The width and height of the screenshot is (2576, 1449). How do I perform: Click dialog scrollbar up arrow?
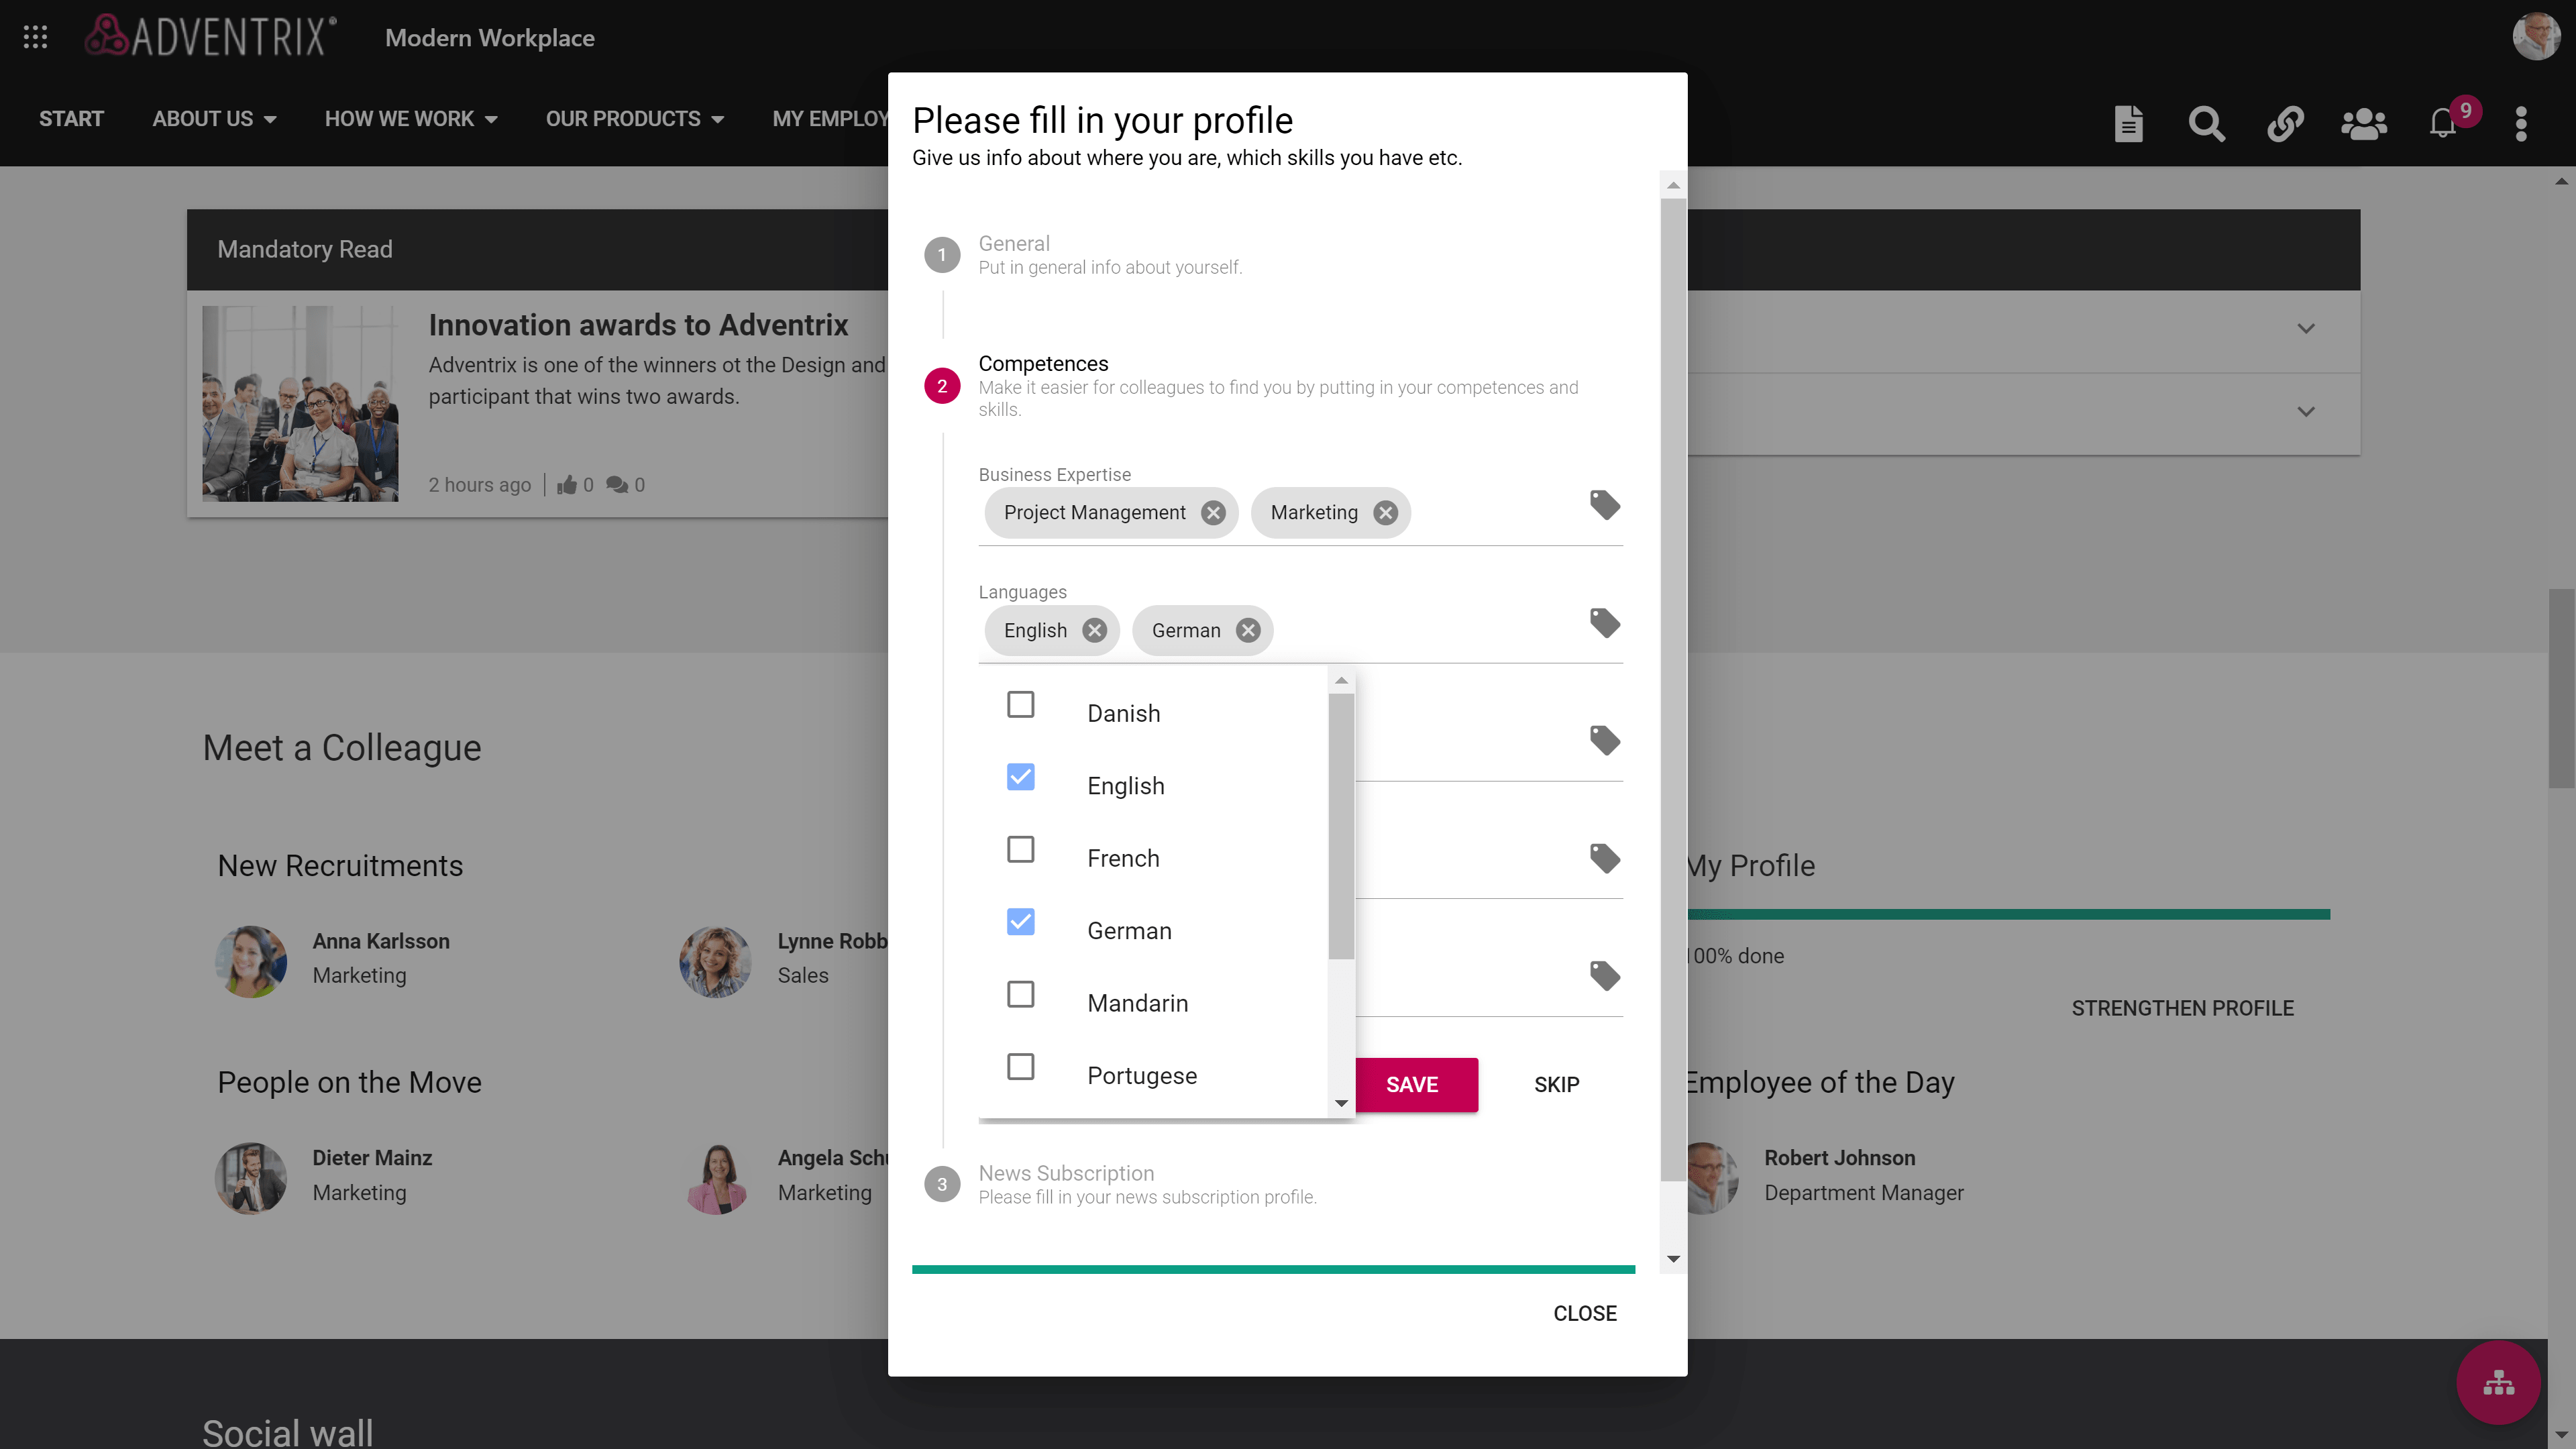click(x=1673, y=185)
